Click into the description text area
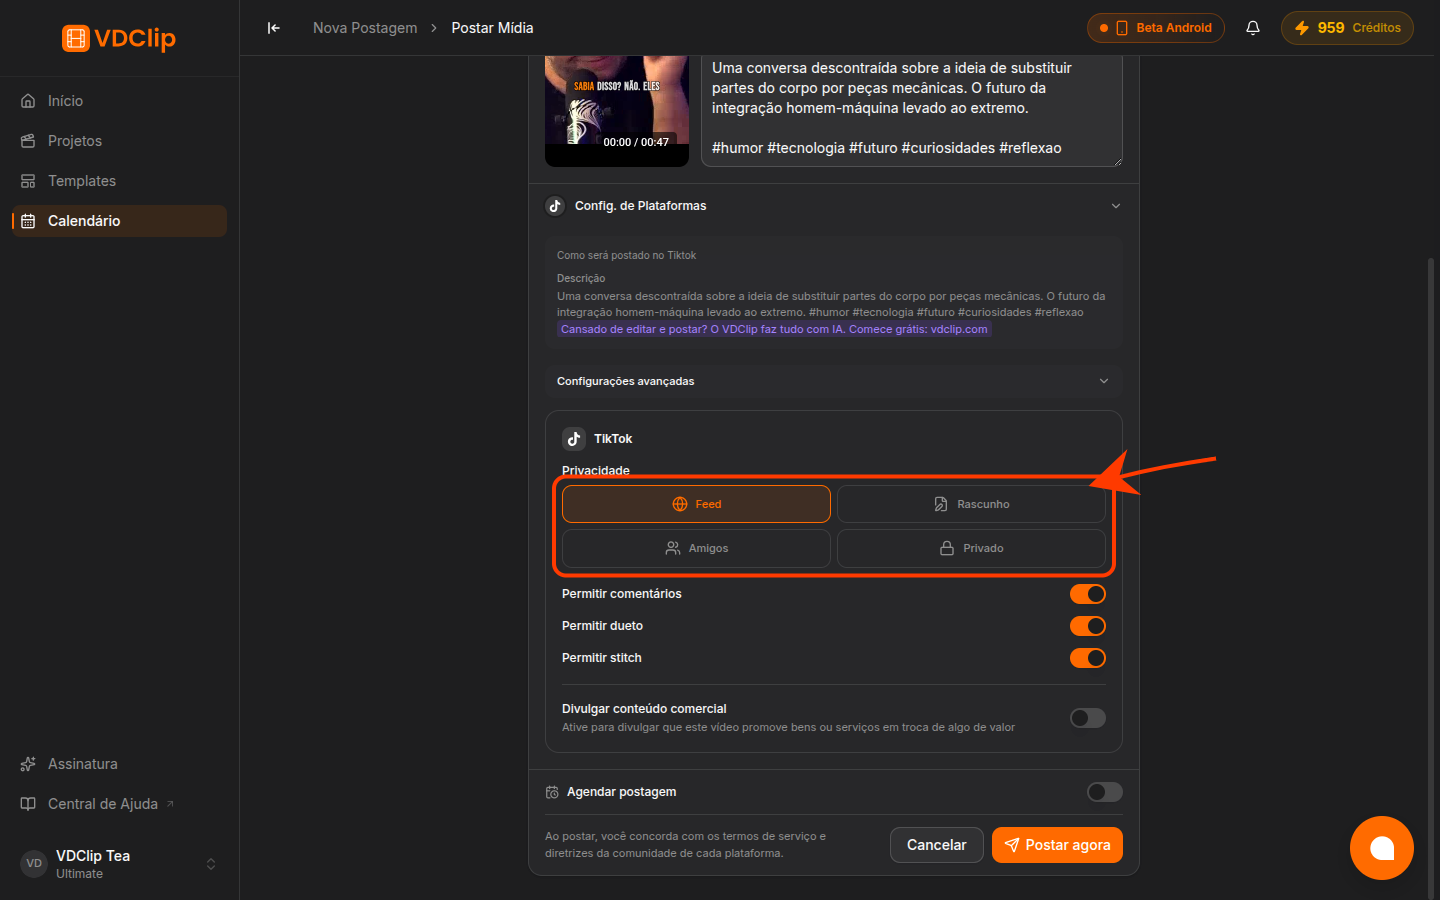1440x900 pixels. coord(912,110)
